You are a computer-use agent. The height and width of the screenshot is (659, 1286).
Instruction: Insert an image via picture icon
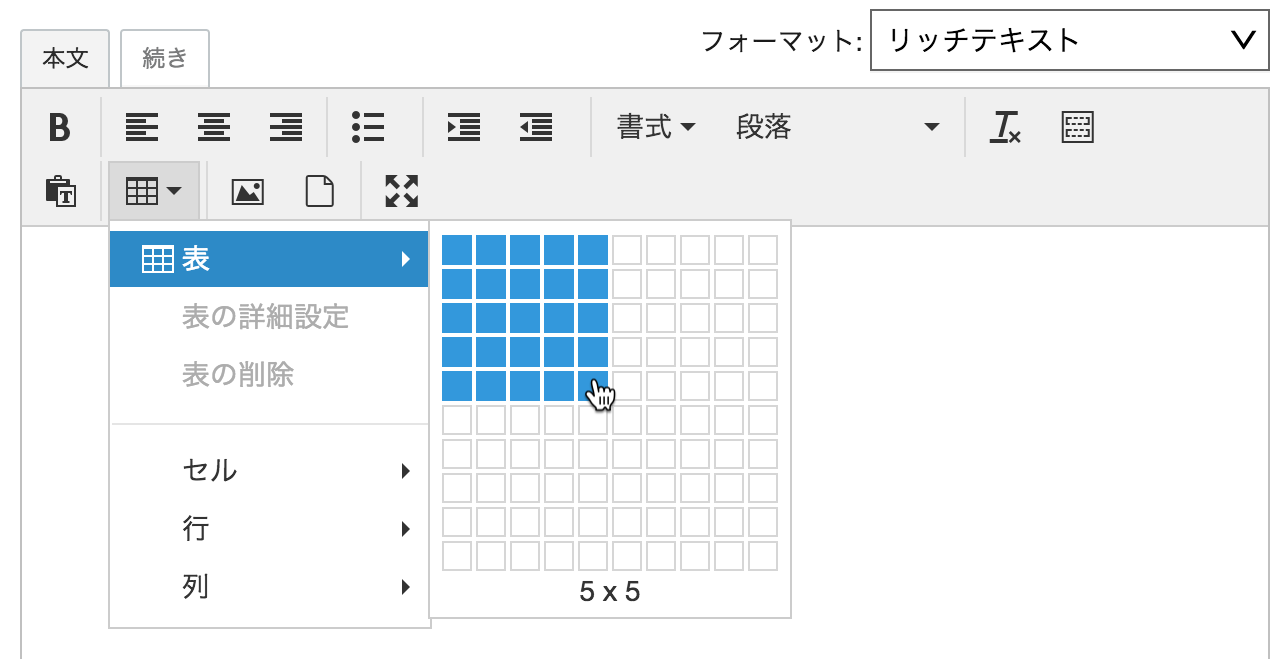247,190
